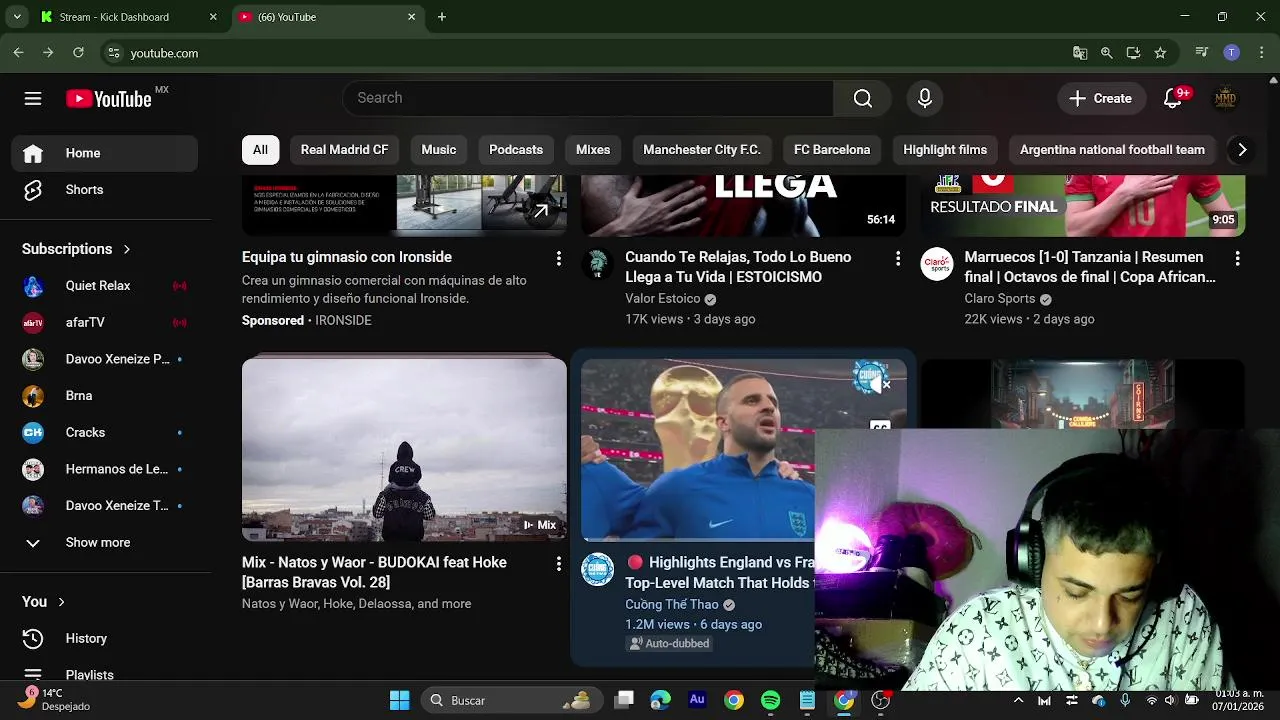
Task: Open a new browser tab
Action: point(442,17)
